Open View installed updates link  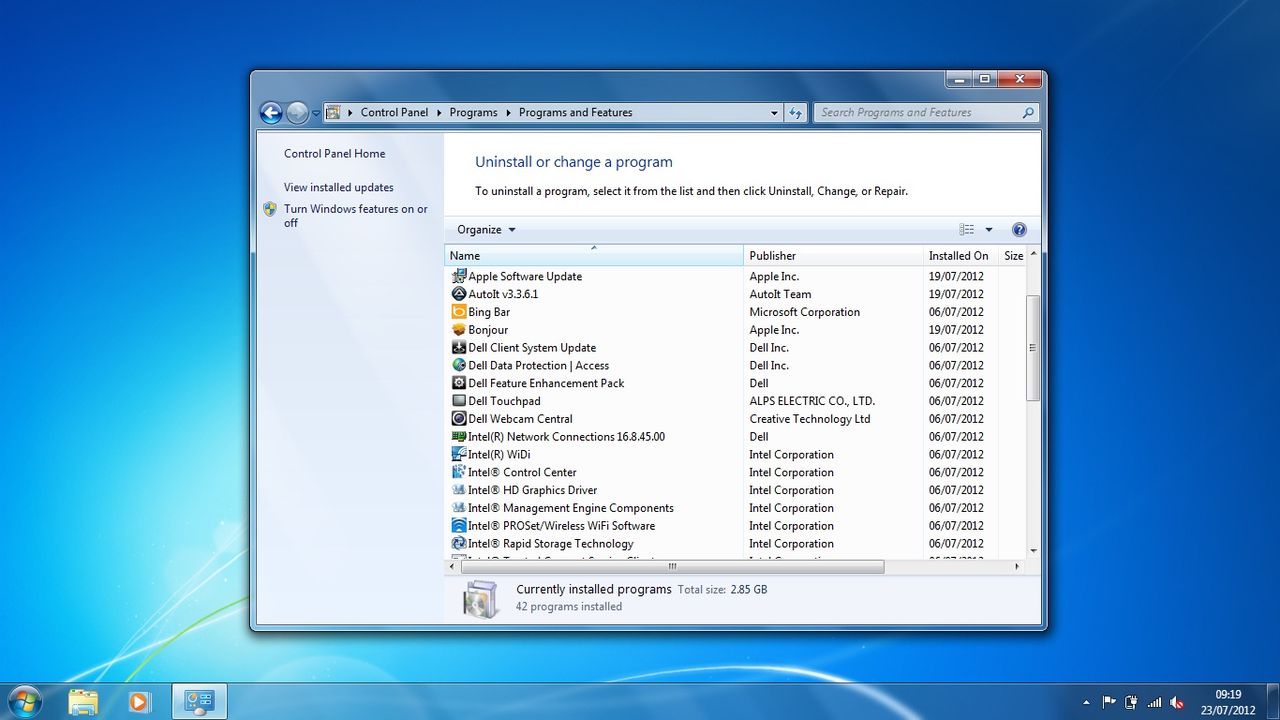pyautogui.click(x=339, y=188)
